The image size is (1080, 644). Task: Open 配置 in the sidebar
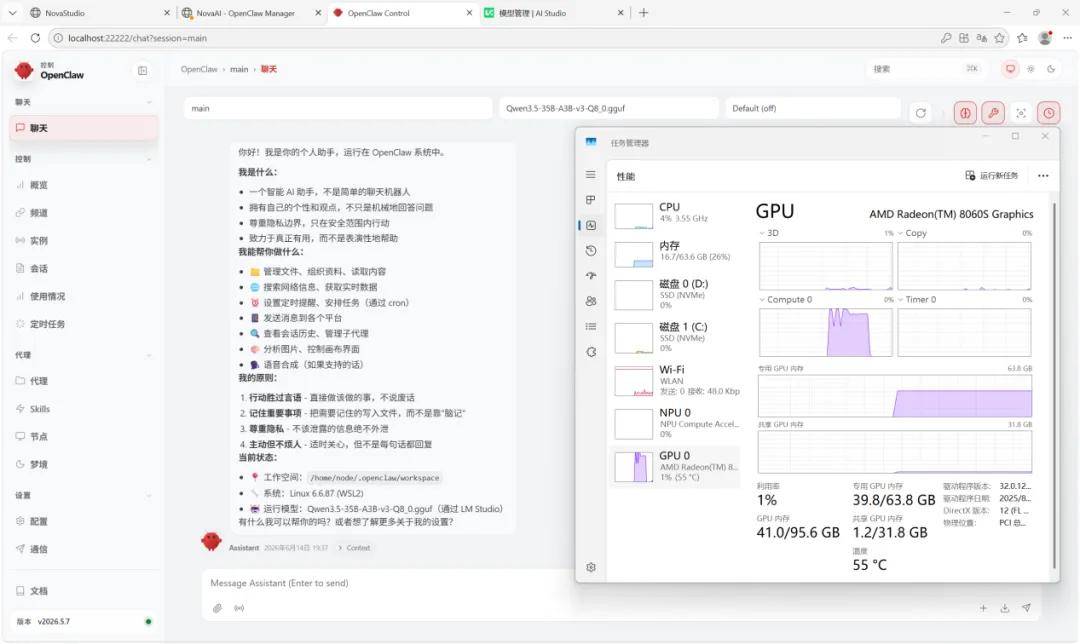tap(83, 521)
